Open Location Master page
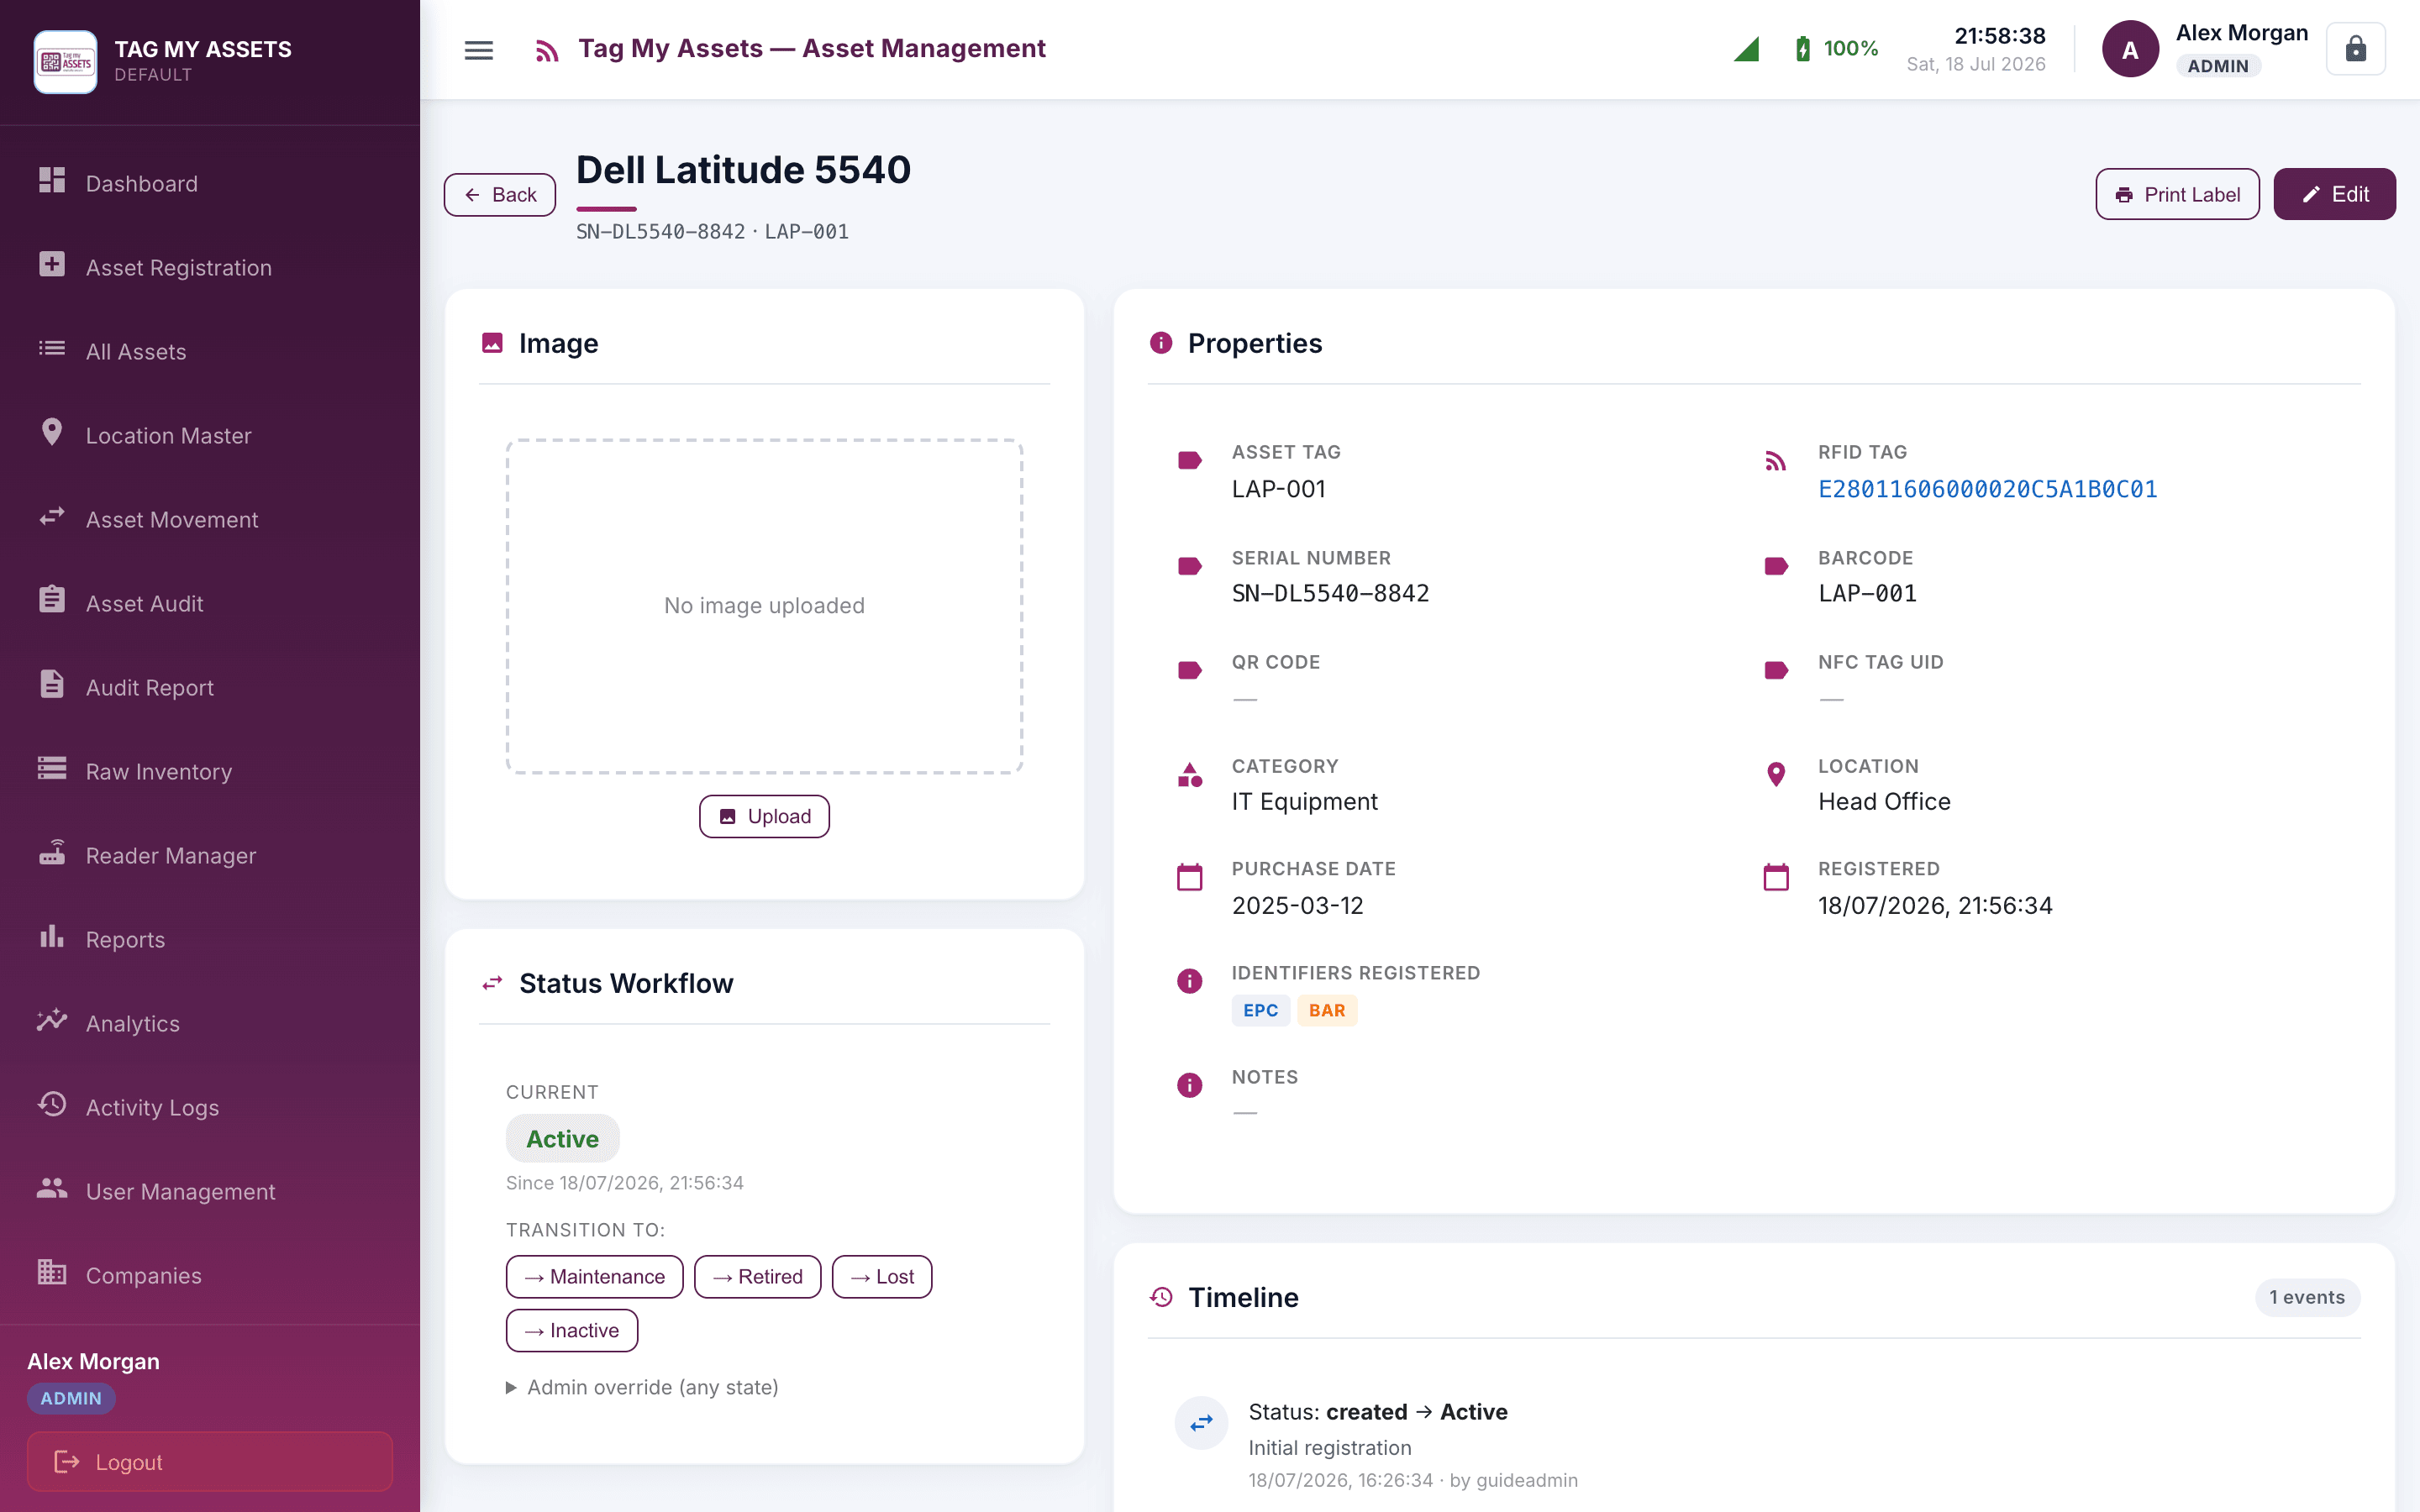This screenshot has height=1512, width=2420. pos(210,435)
